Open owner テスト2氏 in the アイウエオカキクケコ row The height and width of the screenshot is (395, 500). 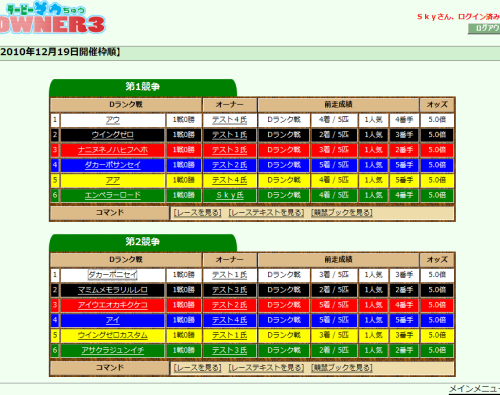(x=230, y=305)
